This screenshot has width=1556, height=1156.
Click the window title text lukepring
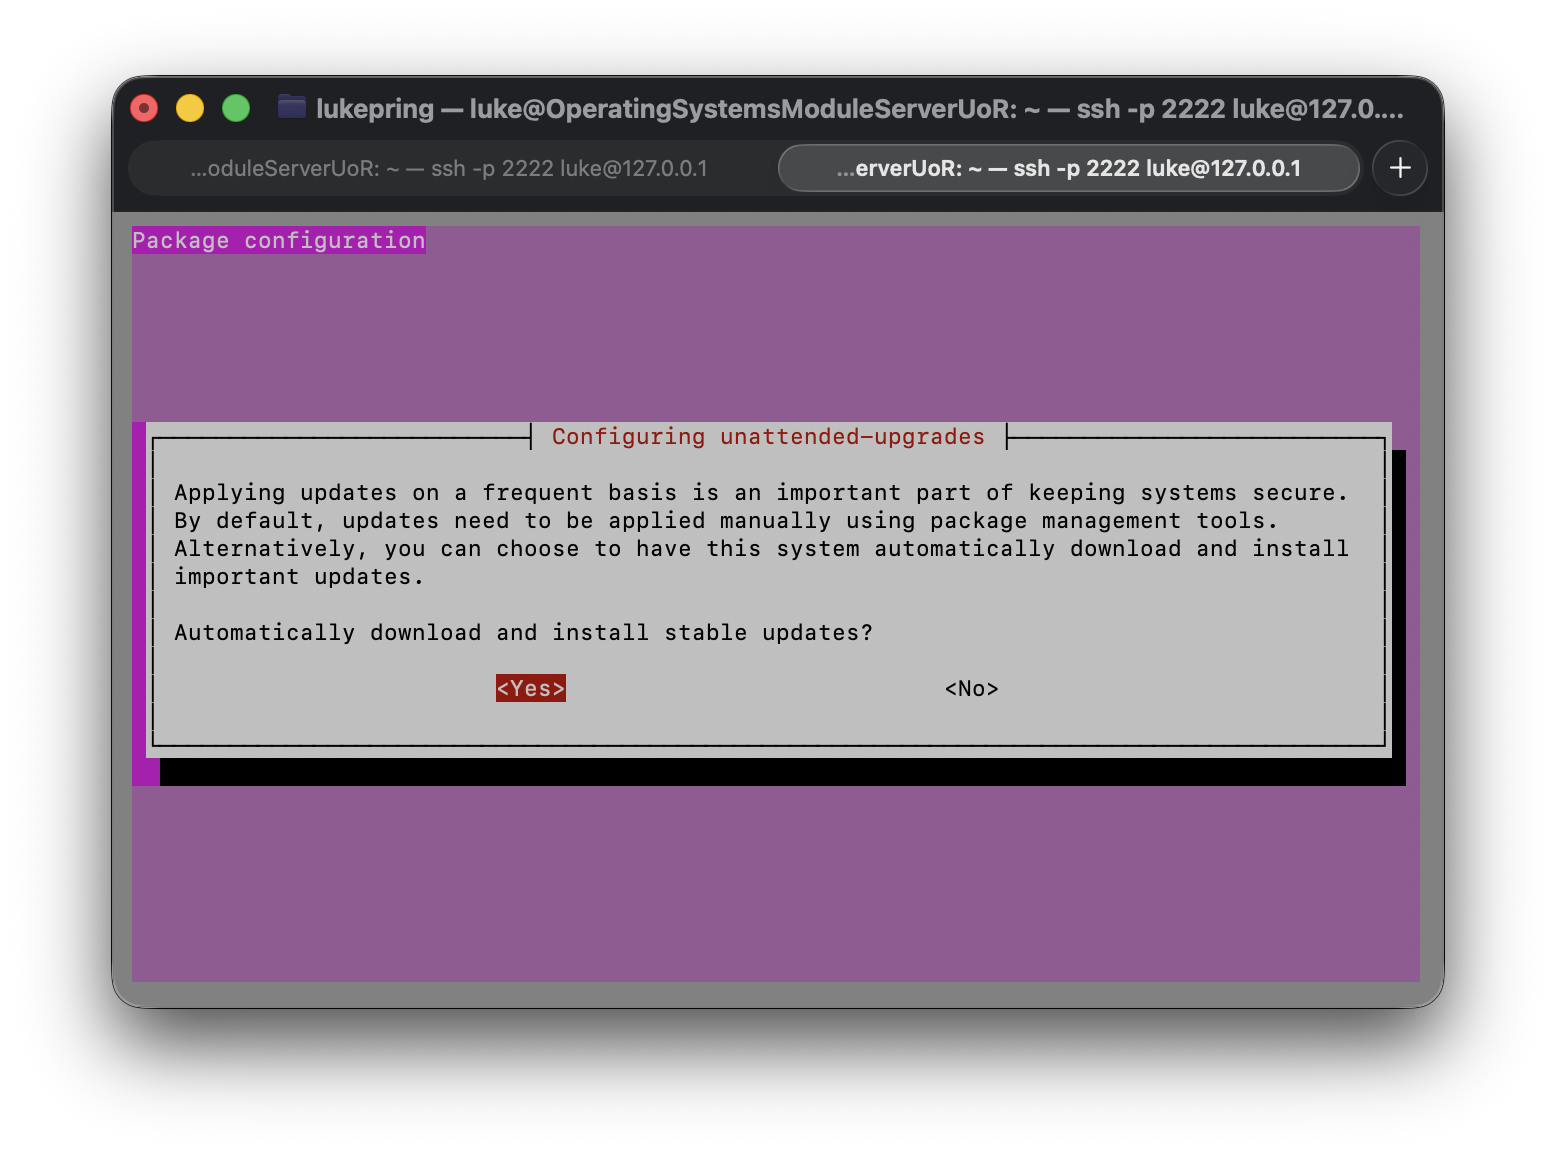pos(375,108)
